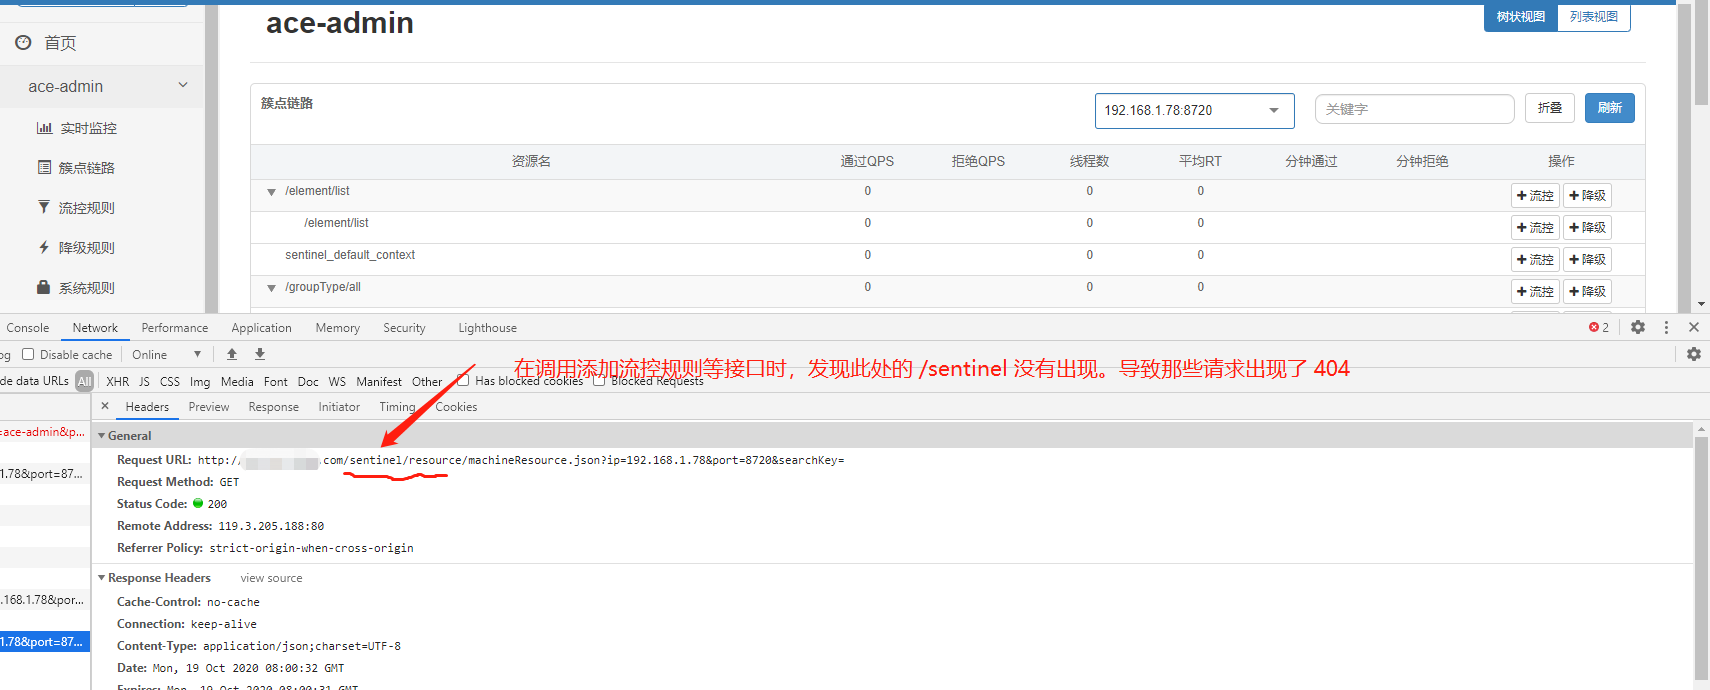Screen dimensions: 1710x690
Task: Open the 首页 home dashboard icon
Action: [x=23, y=43]
